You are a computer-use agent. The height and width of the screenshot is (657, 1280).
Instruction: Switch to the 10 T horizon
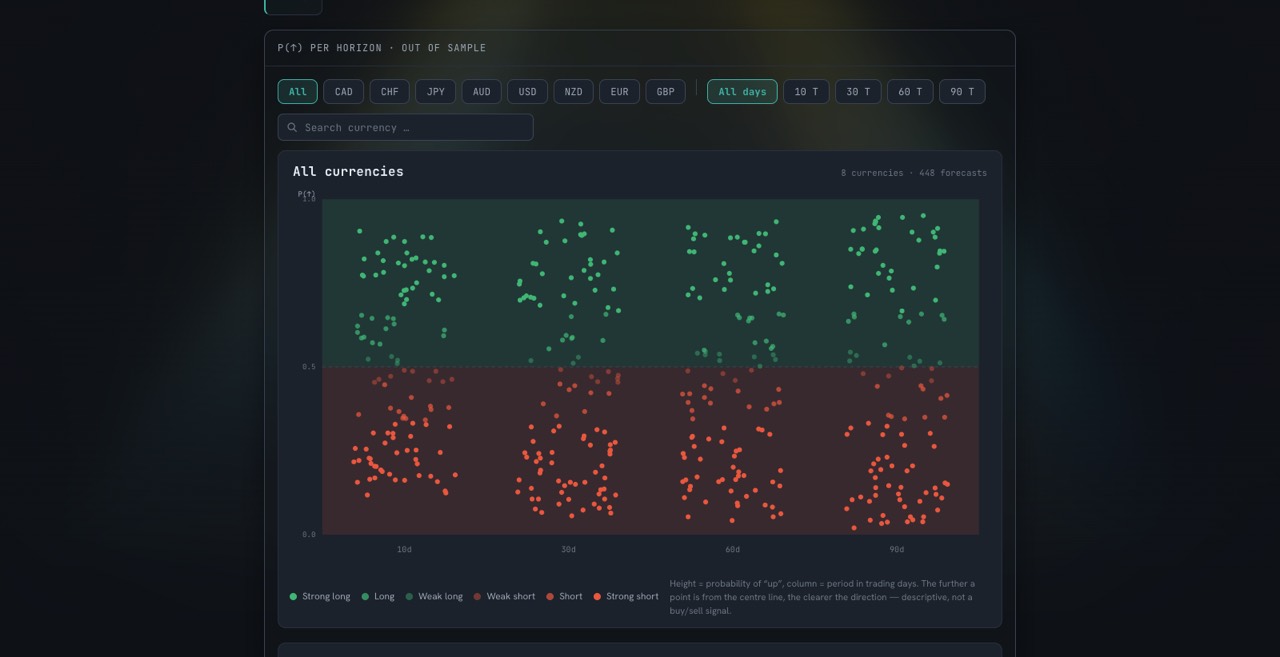pyautogui.click(x=806, y=92)
